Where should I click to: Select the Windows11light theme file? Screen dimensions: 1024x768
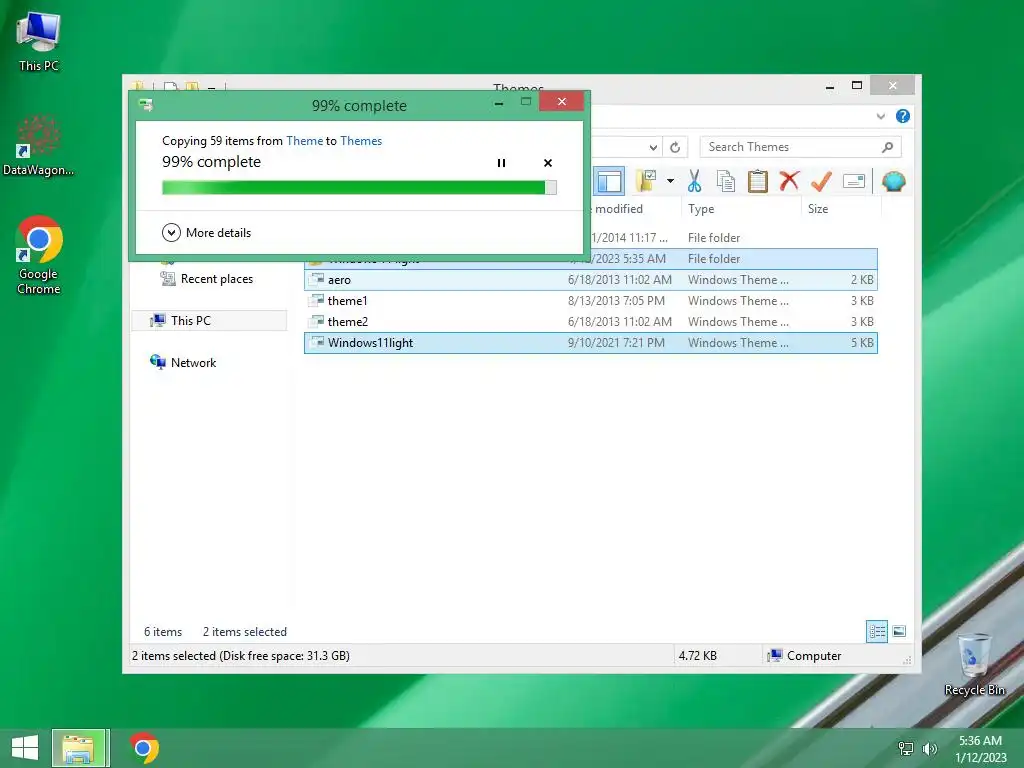point(590,343)
